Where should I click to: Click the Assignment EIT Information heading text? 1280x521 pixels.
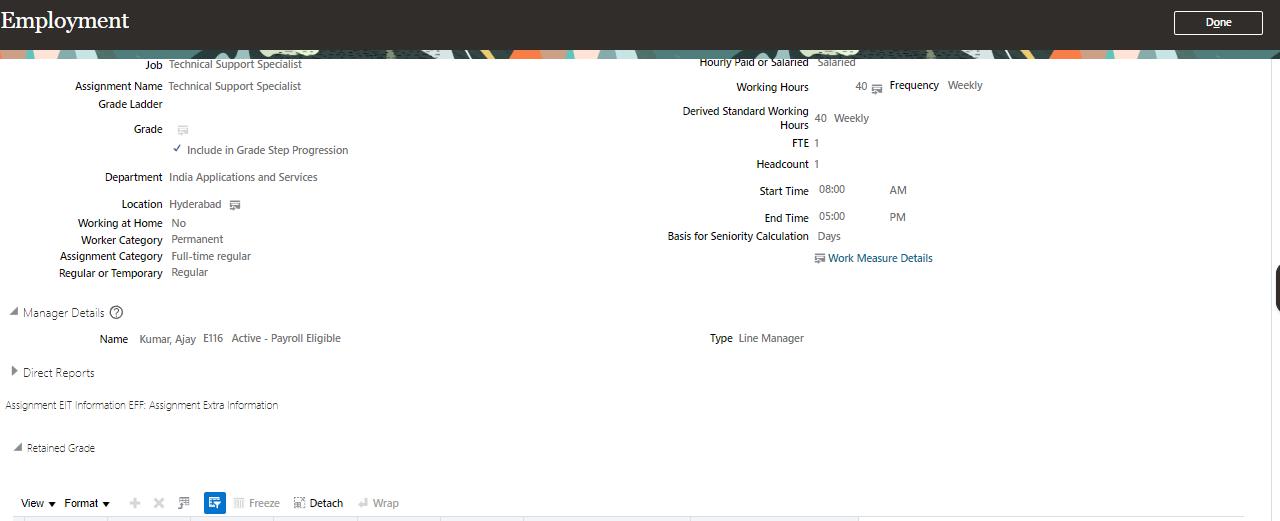(x=141, y=405)
